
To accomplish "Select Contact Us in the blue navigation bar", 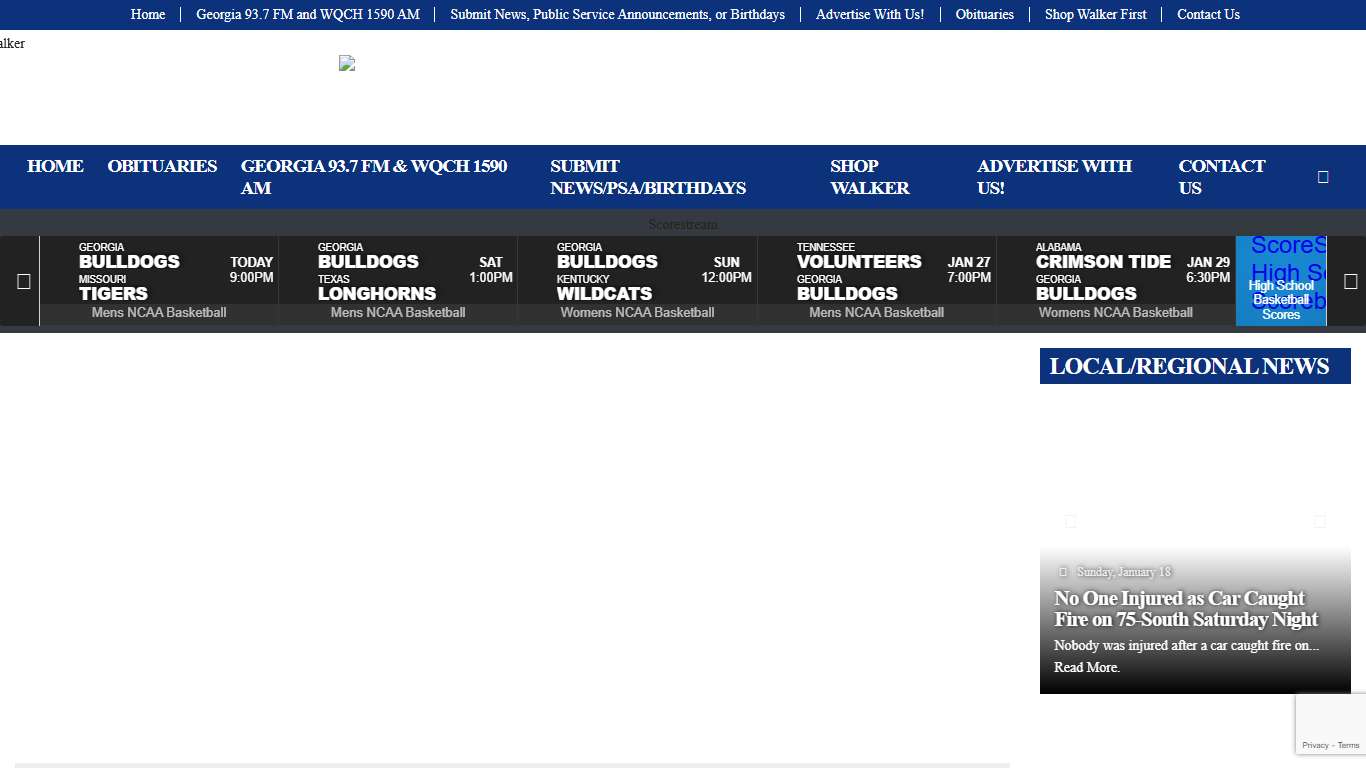I will pyautogui.click(x=1221, y=177).
